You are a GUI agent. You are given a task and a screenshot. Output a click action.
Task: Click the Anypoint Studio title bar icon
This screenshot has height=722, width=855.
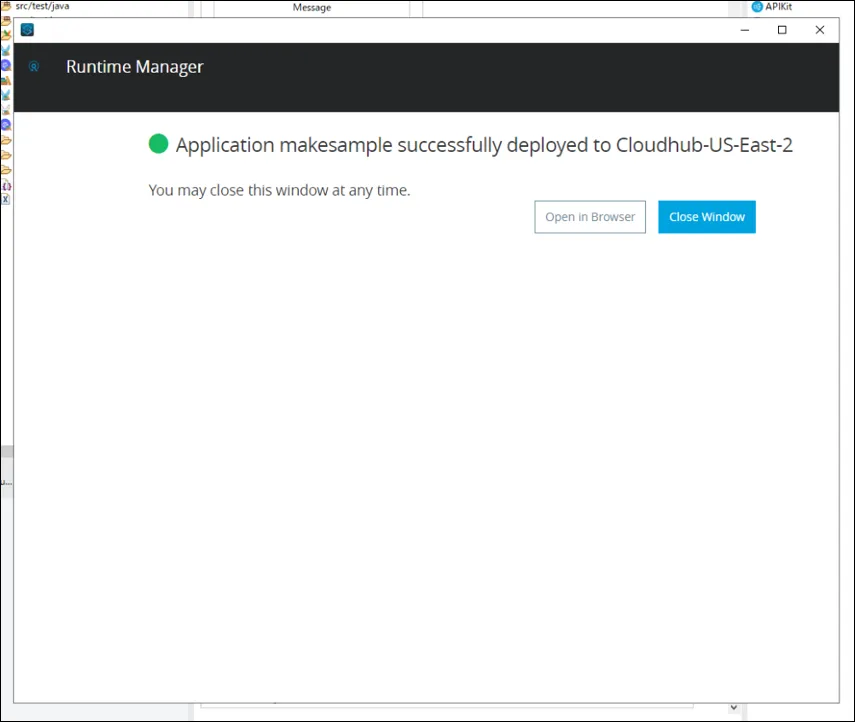[x=27, y=29]
